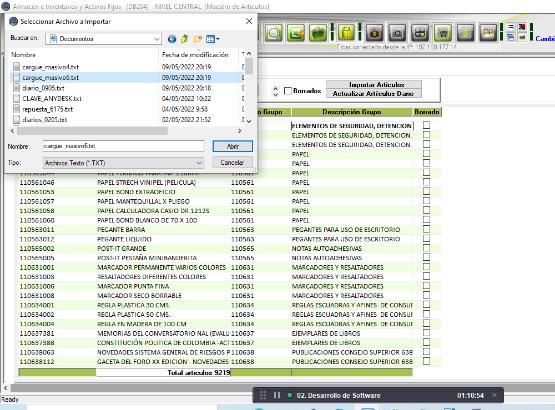Close the Desarrollo de Software recording bar

point(494,395)
